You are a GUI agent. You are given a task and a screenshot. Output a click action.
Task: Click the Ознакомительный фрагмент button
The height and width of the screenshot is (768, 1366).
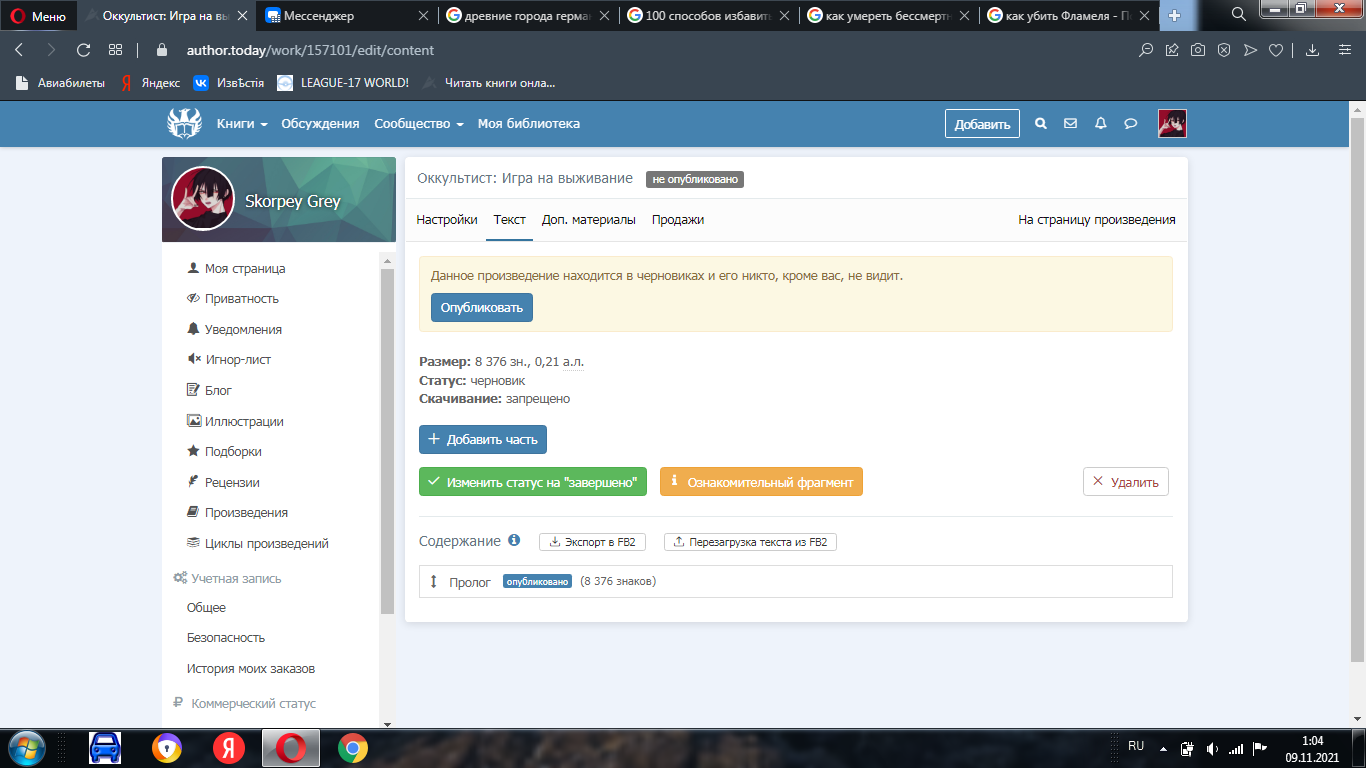(x=761, y=482)
